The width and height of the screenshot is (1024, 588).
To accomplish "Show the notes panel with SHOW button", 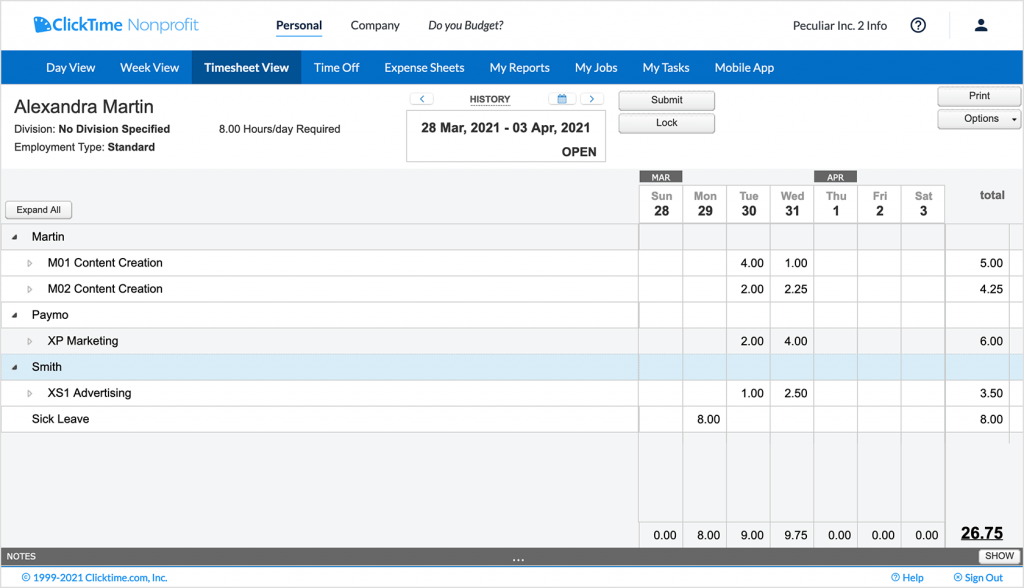I will [998, 555].
